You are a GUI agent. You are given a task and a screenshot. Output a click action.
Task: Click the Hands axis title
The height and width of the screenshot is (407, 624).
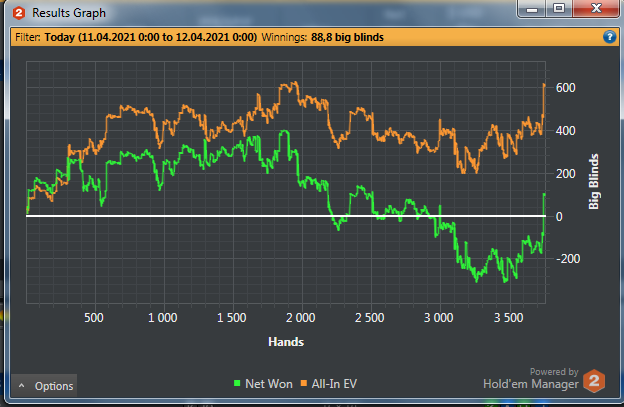coord(286,342)
